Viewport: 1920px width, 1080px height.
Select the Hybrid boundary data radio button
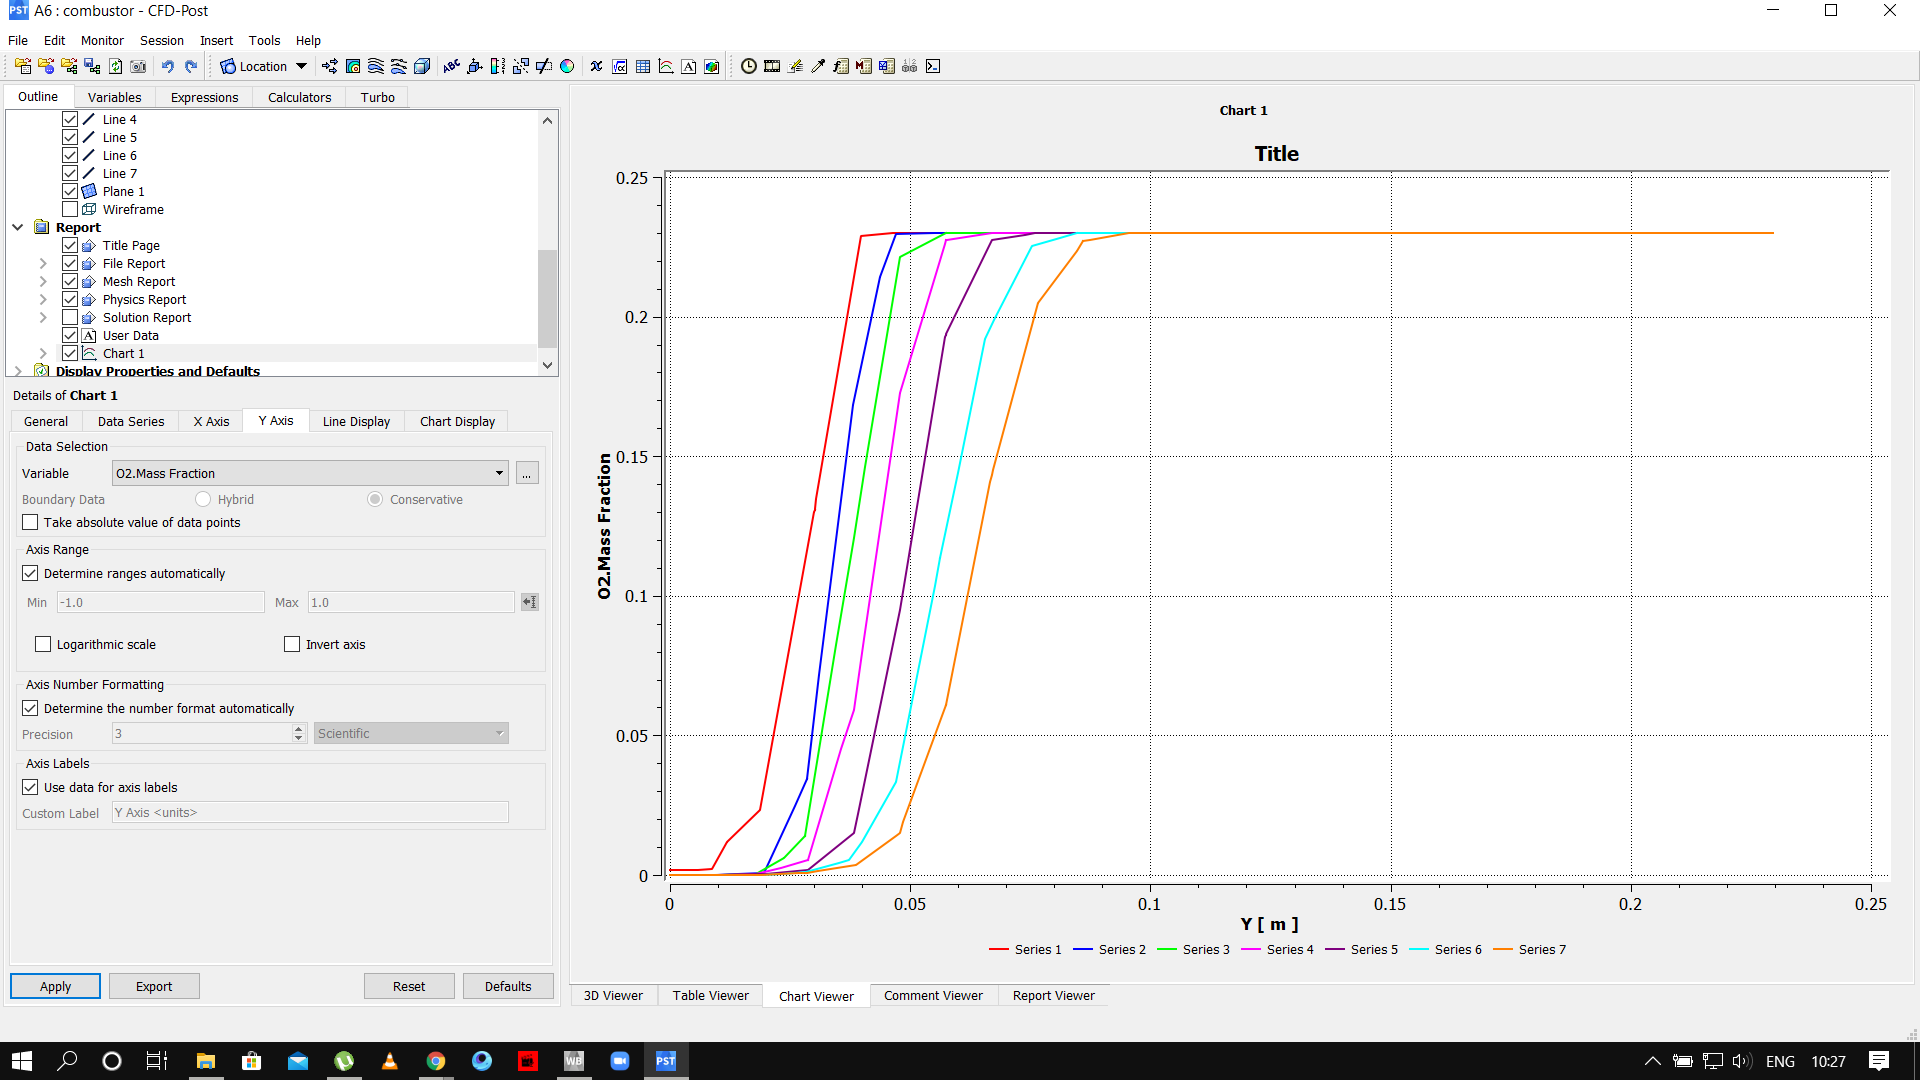(203, 499)
